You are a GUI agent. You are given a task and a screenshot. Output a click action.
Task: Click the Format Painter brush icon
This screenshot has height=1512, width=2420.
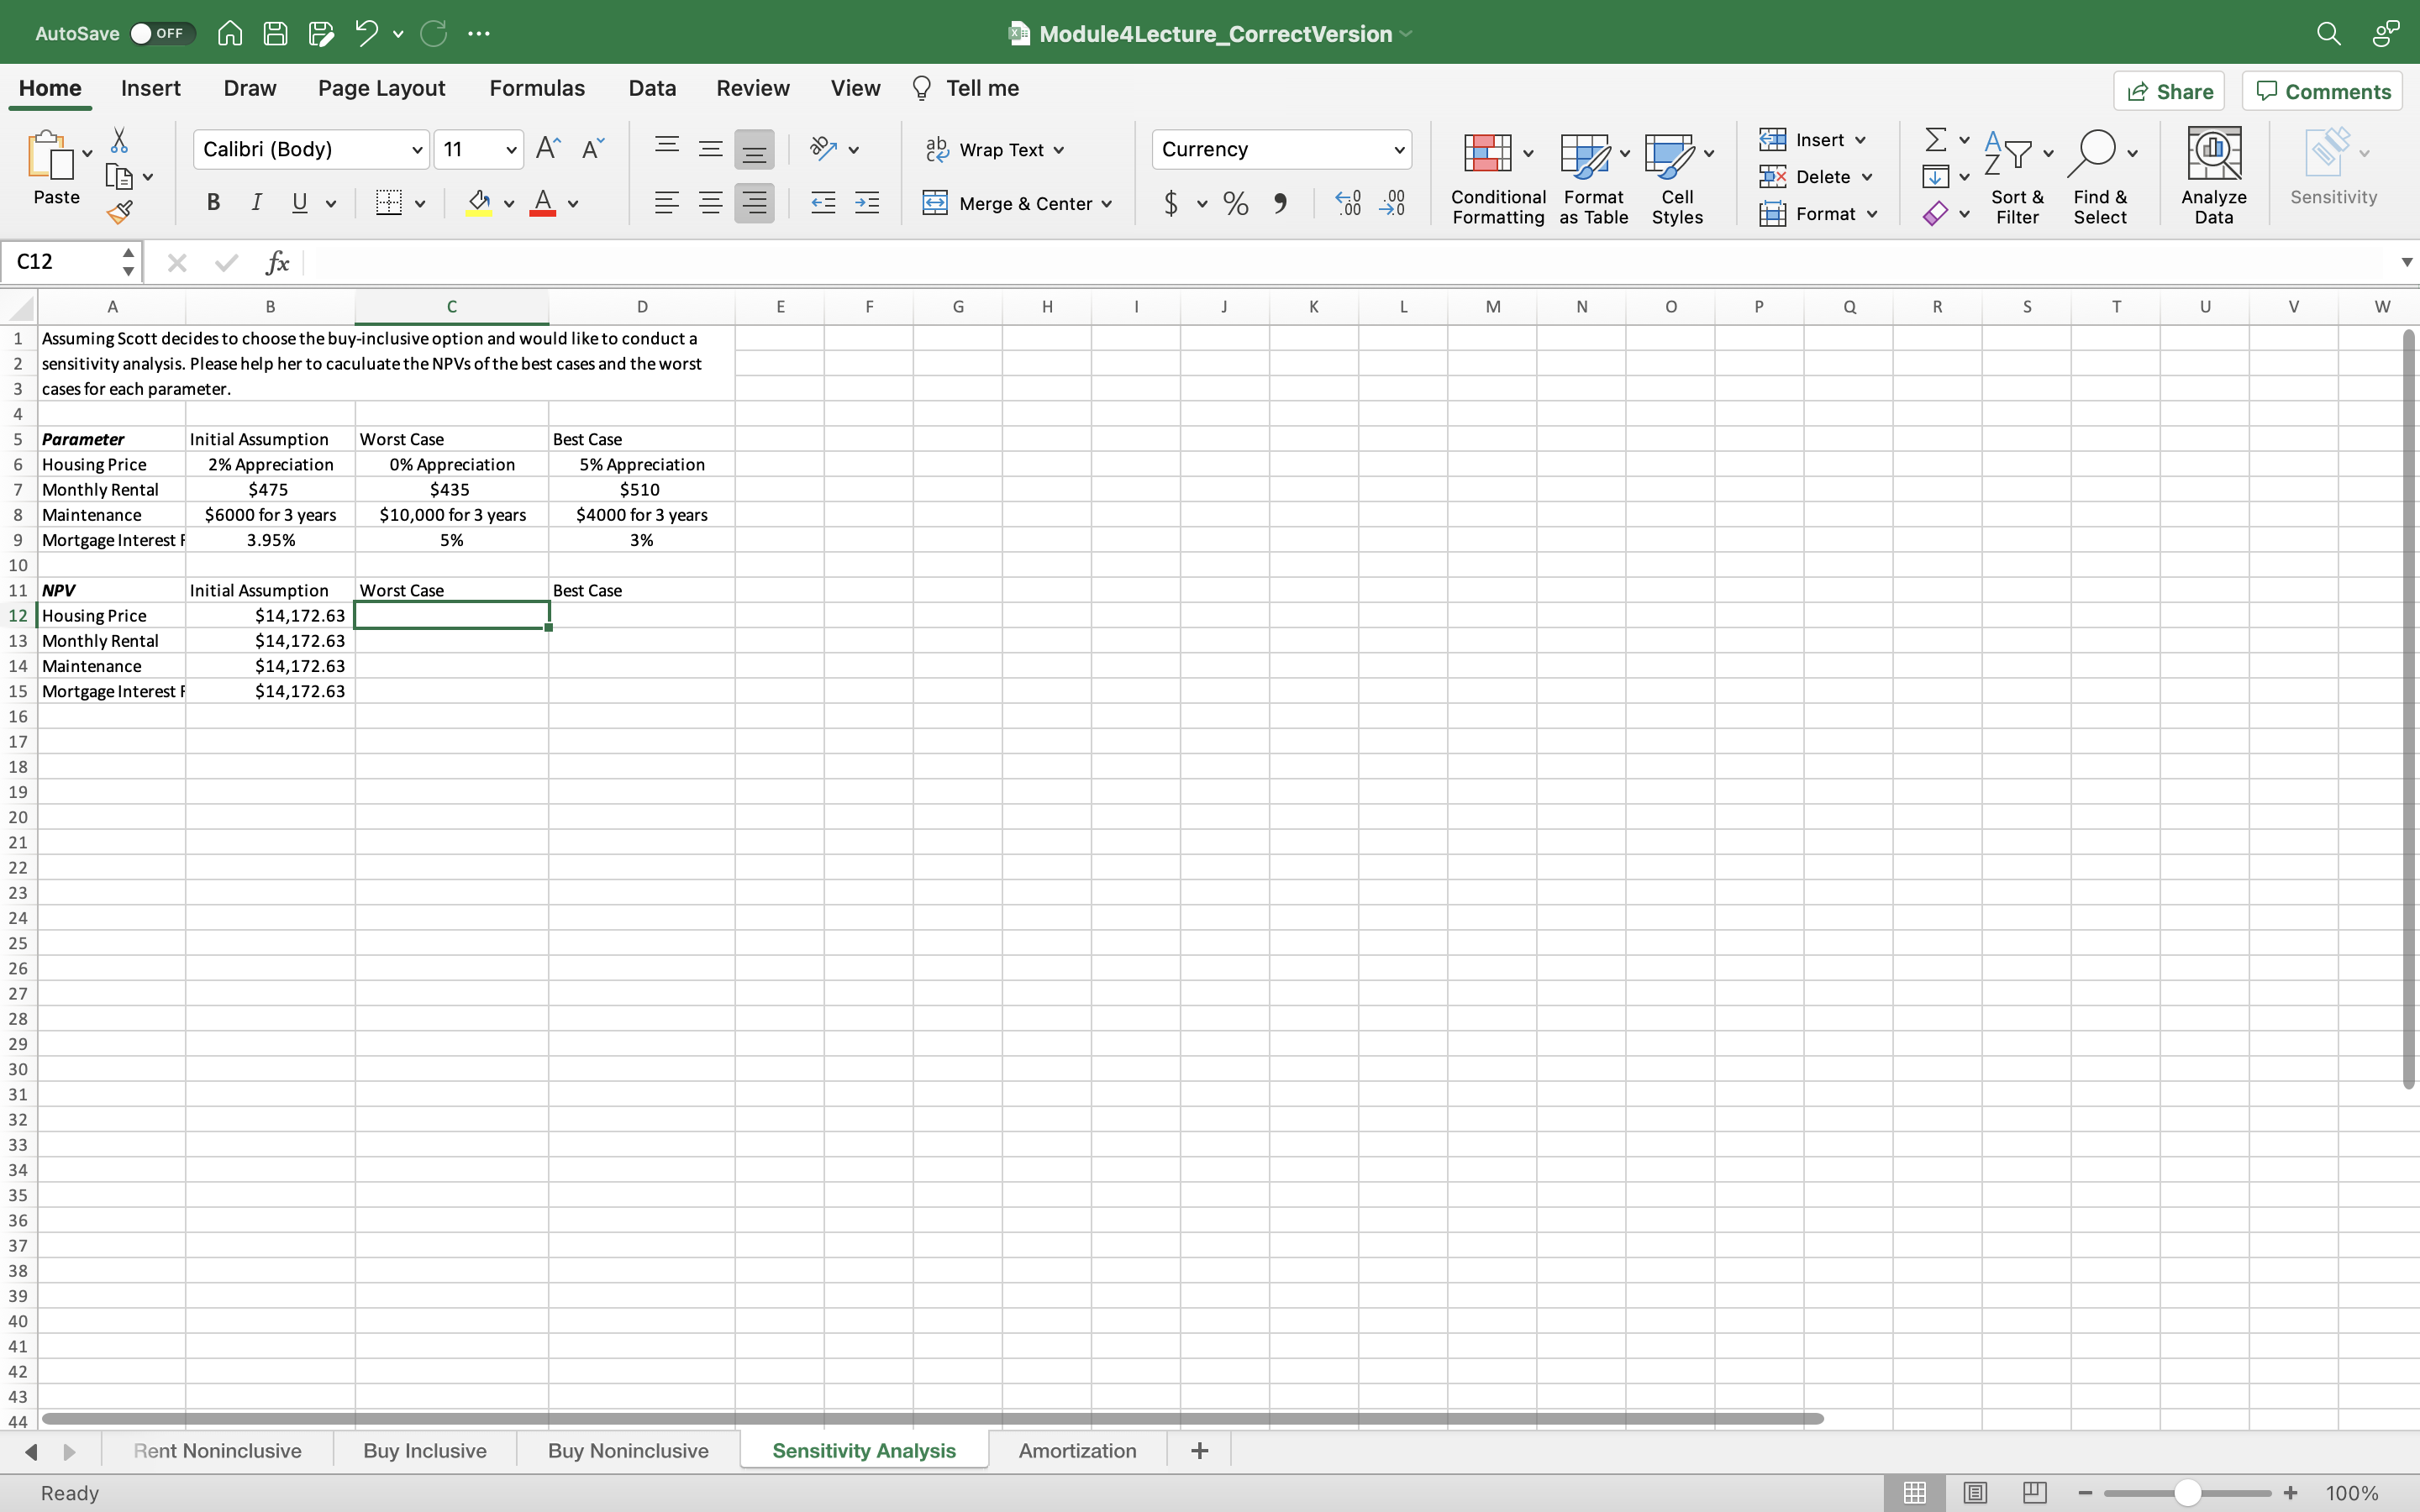pyautogui.click(x=120, y=212)
